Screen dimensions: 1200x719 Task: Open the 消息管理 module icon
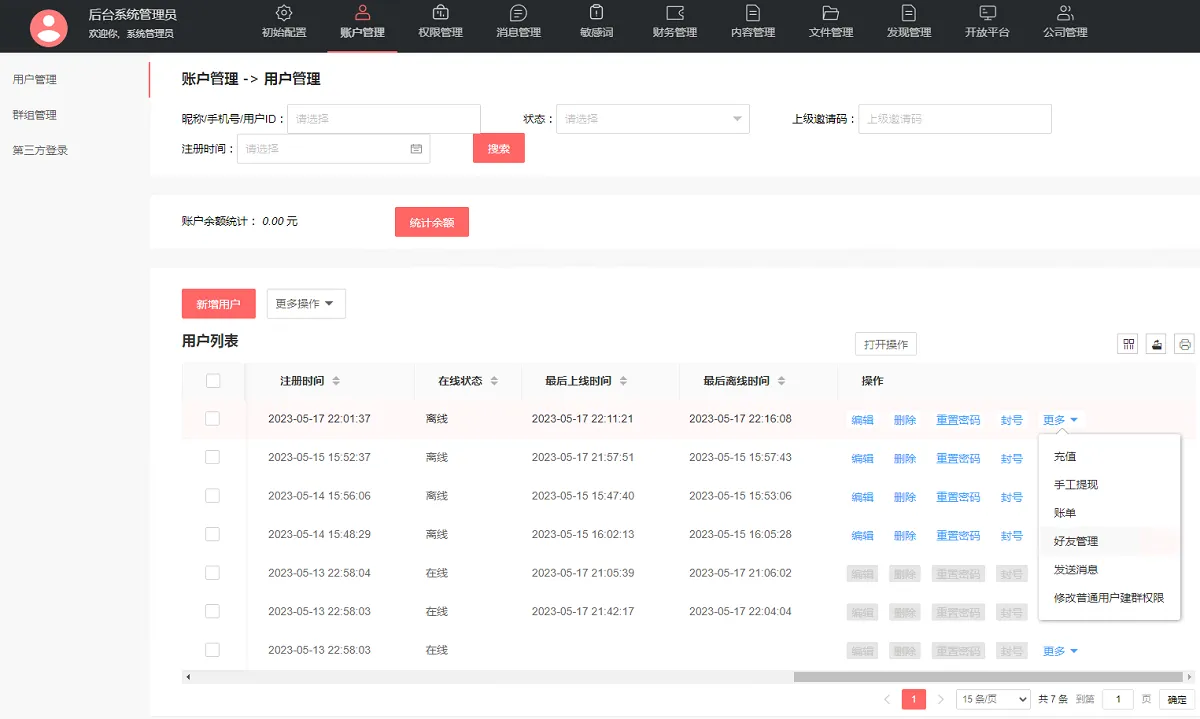(517, 16)
